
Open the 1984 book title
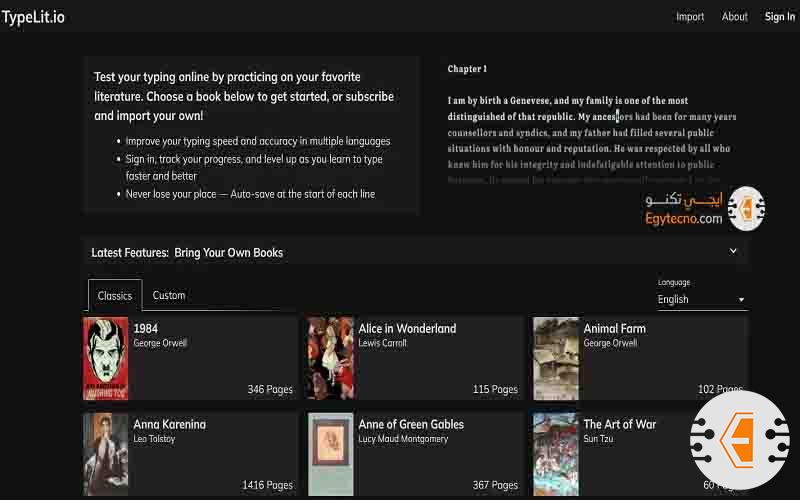(145, 329)
